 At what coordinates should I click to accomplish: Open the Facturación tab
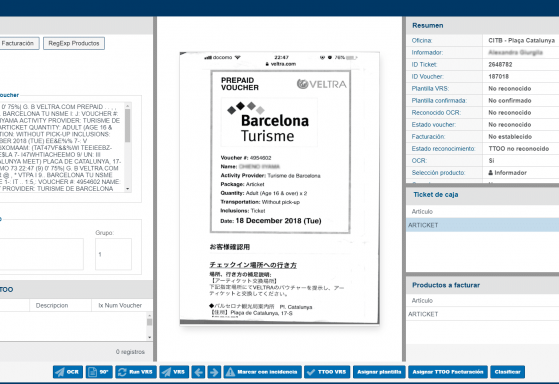18,43
